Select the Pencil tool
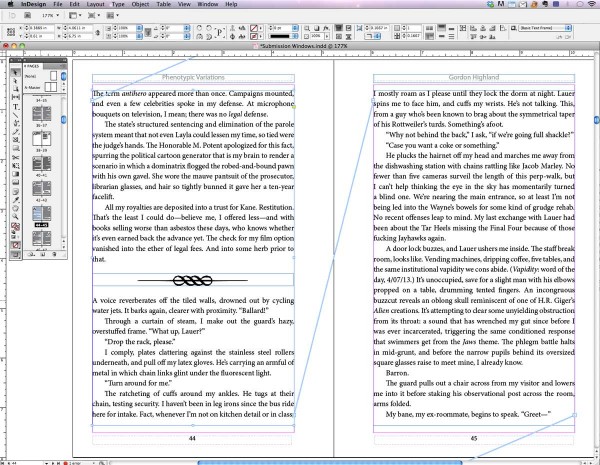Viewport: 600px width, 465px height. (15, 131)
